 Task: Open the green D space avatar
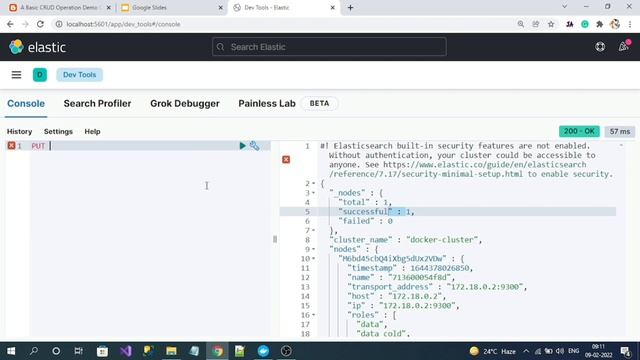point(40,75)
